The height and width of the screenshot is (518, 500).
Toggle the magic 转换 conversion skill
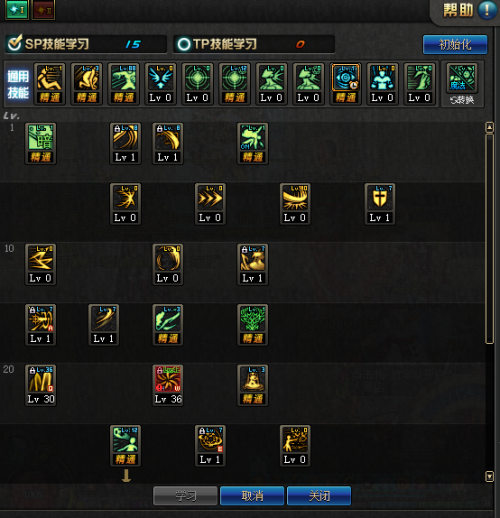click(x=462, y=84)
